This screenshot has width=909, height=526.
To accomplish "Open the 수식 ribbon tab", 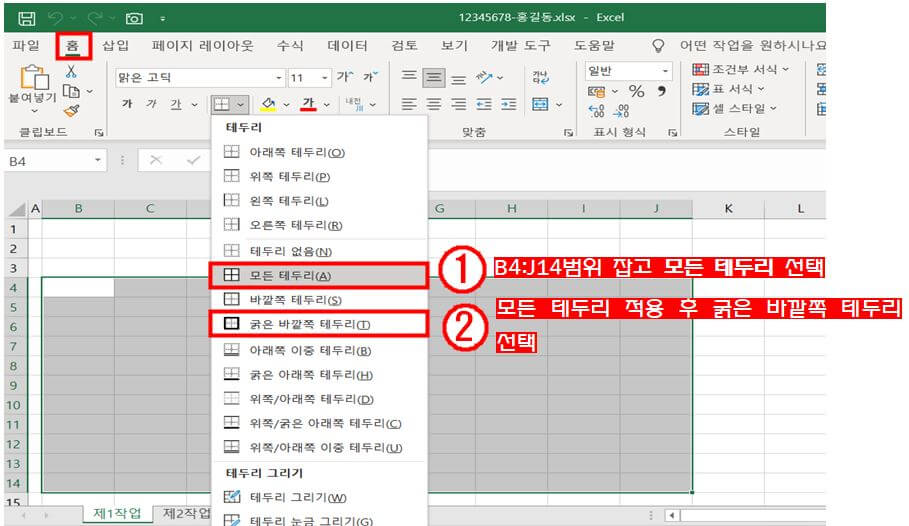I will [x=290, y=45].
